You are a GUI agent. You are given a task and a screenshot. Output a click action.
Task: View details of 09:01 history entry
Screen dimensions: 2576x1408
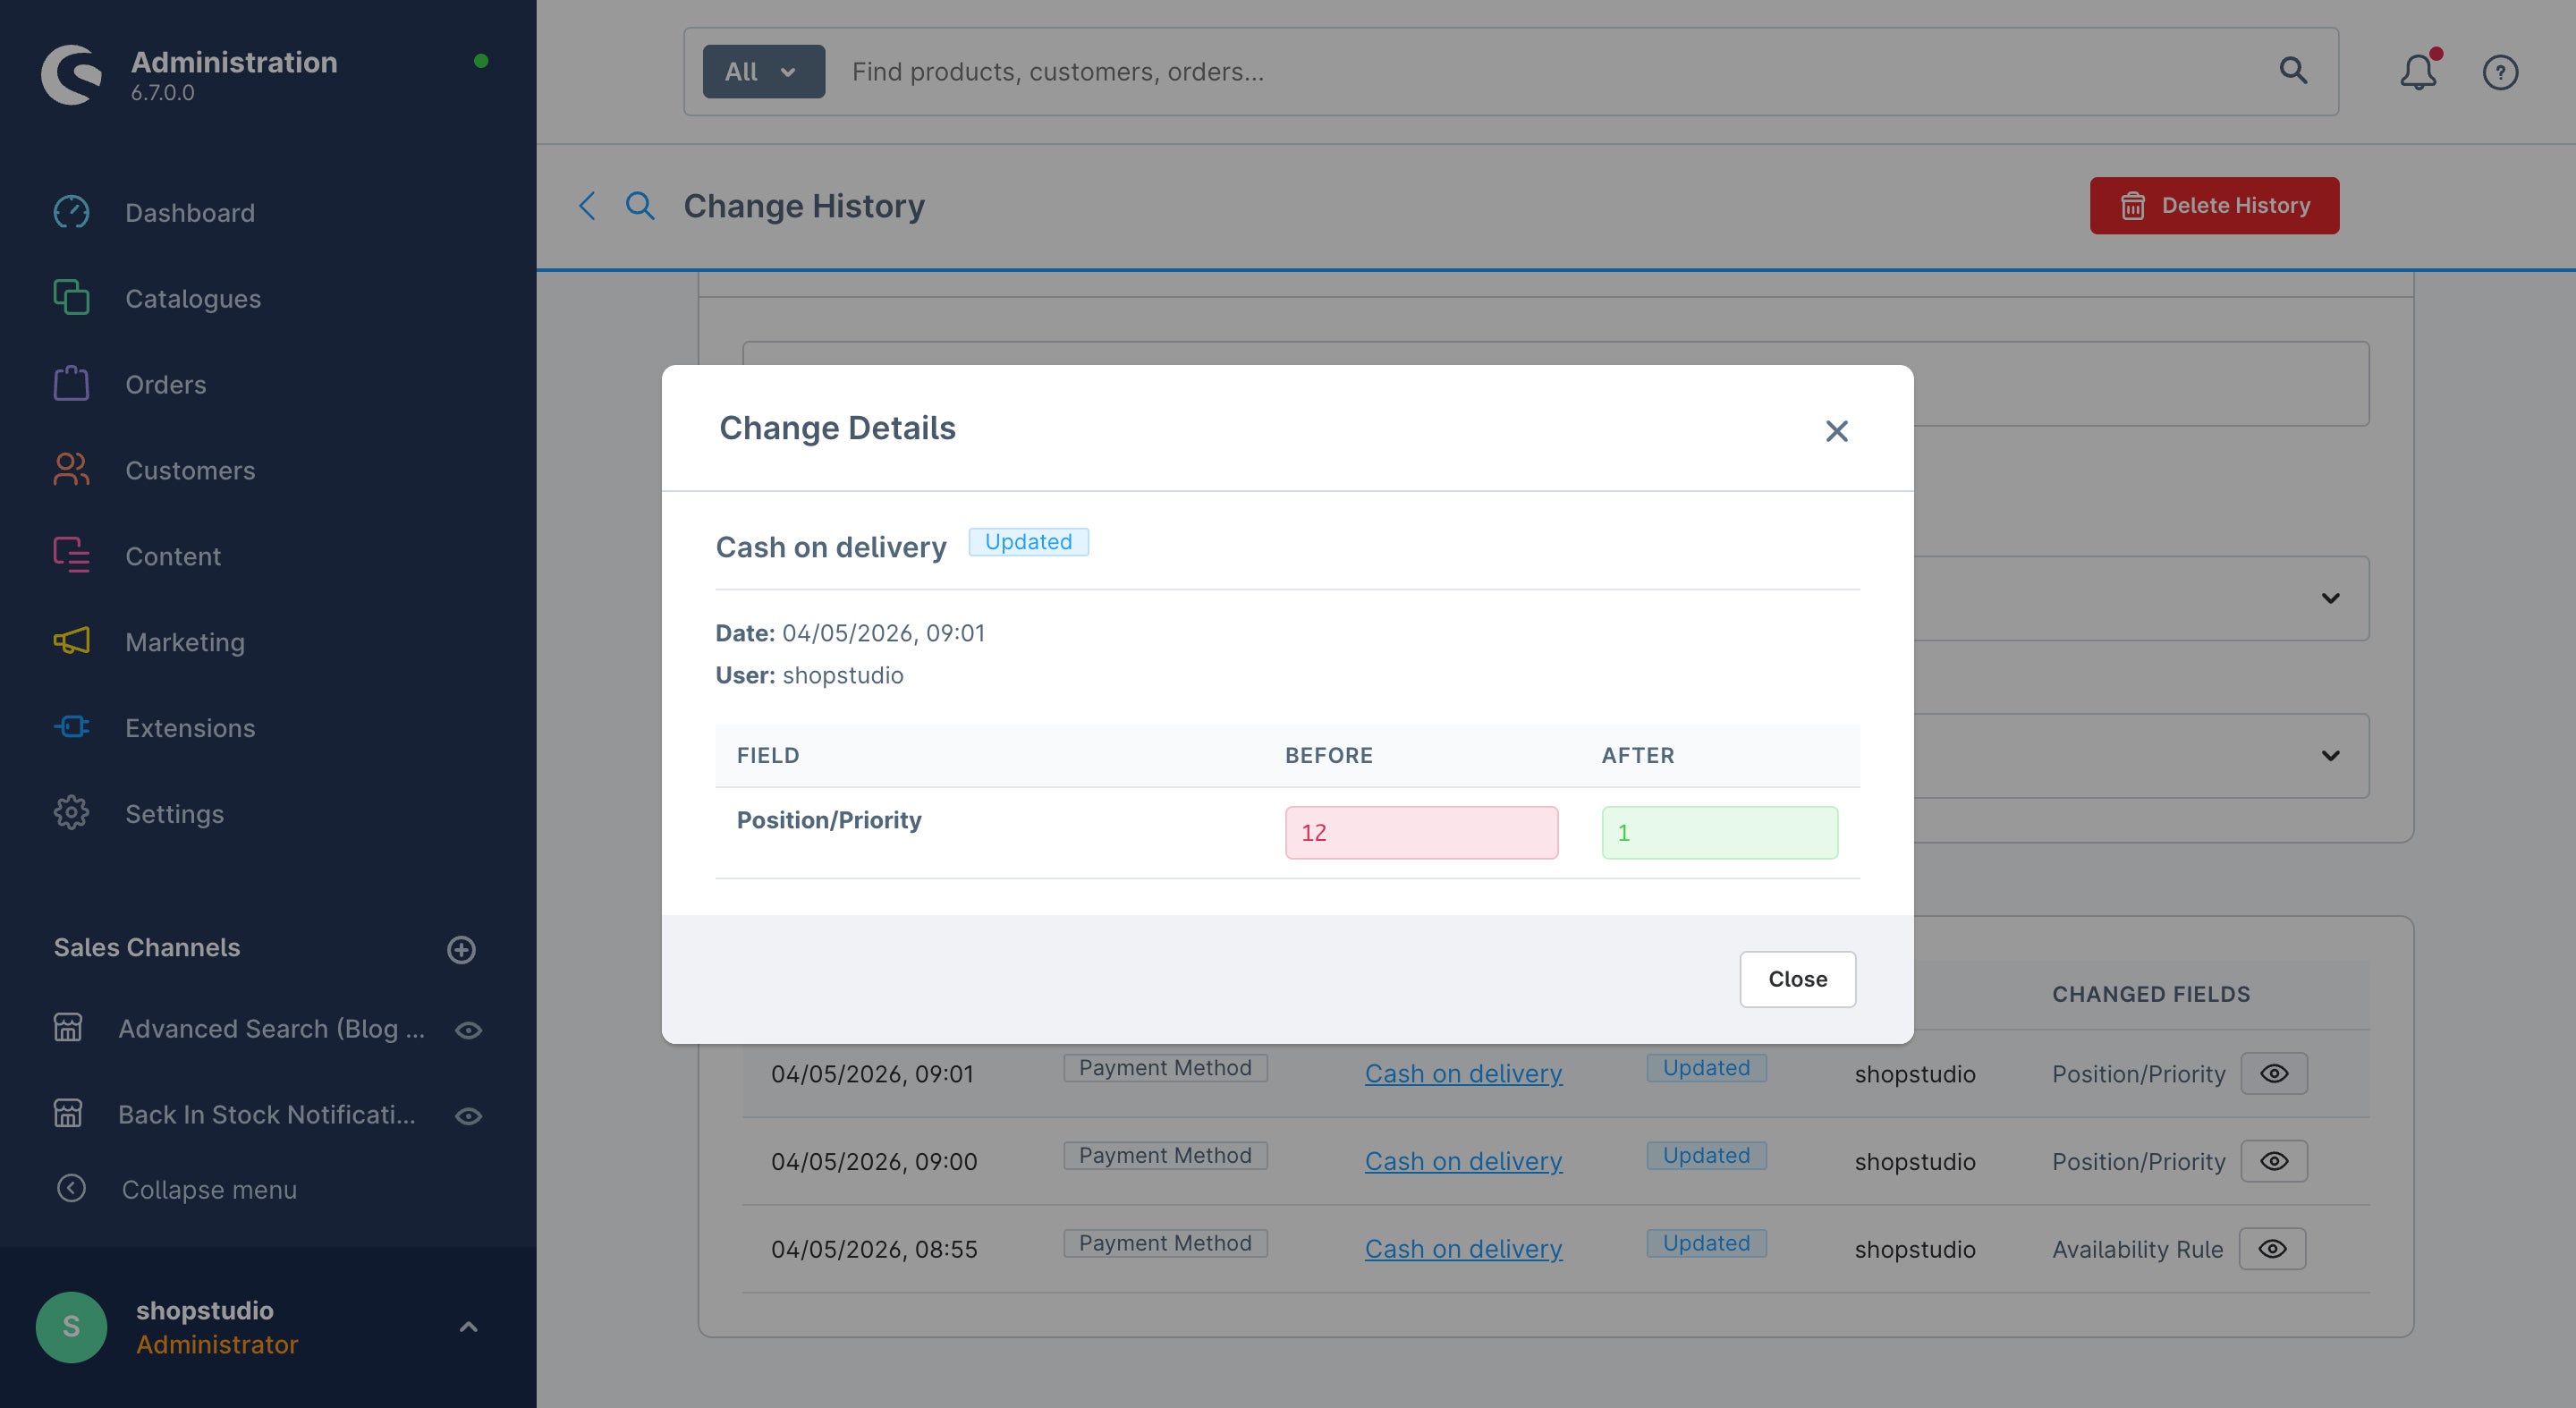point(2273,1073)
